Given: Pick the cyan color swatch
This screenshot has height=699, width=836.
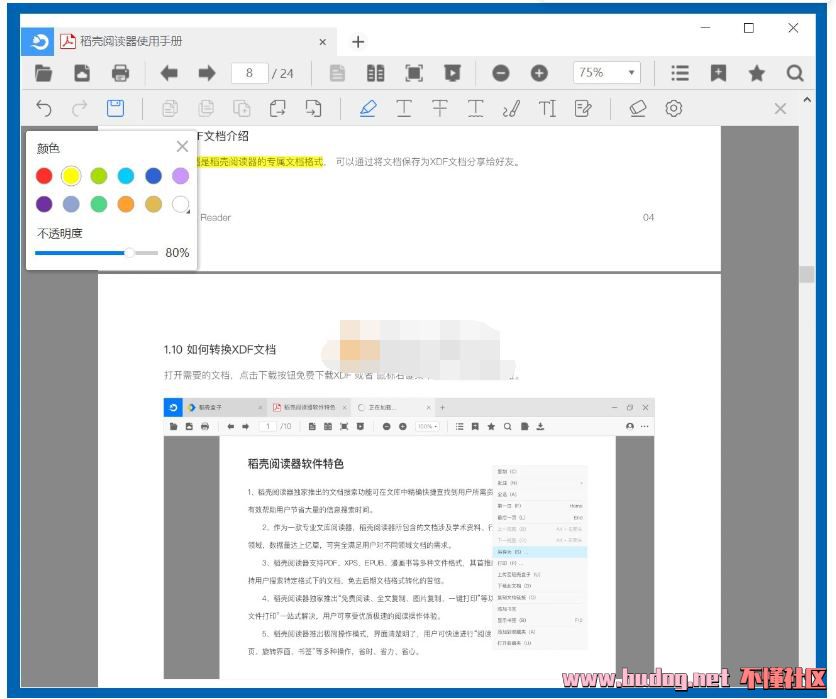Looking at the screenshot, I should [126, 175].
